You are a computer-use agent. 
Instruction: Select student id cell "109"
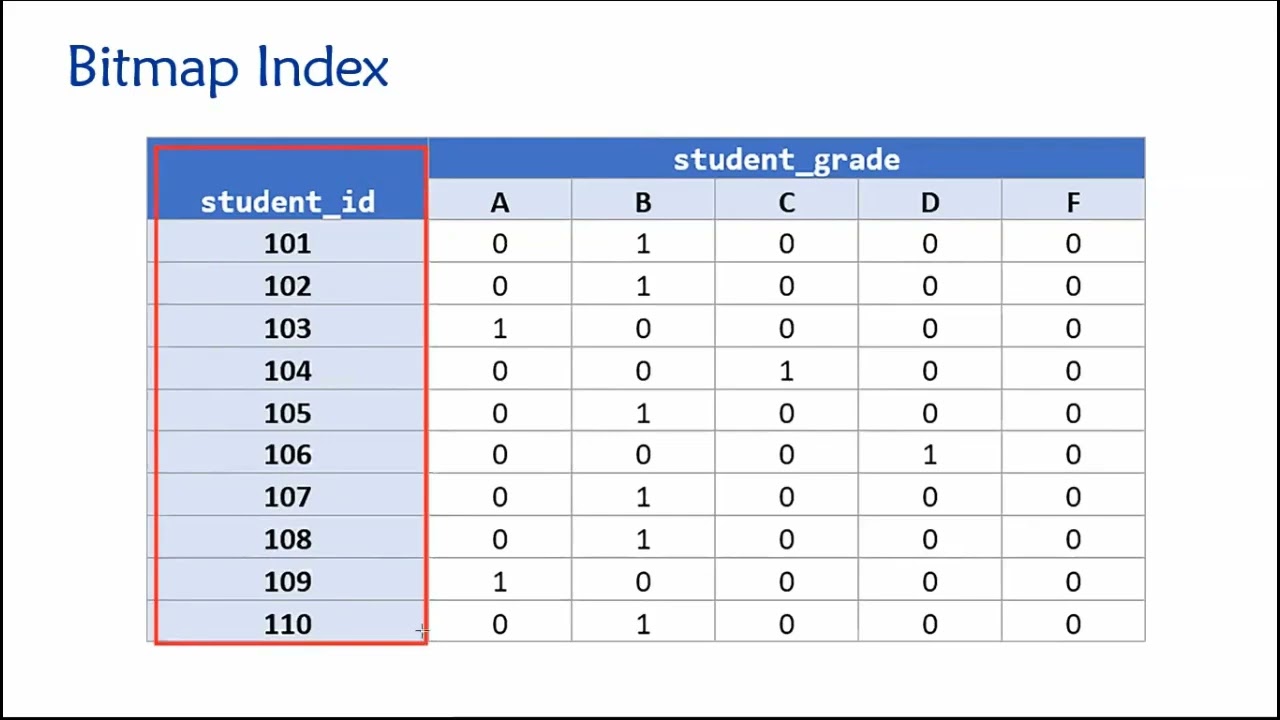coord(288,580)
